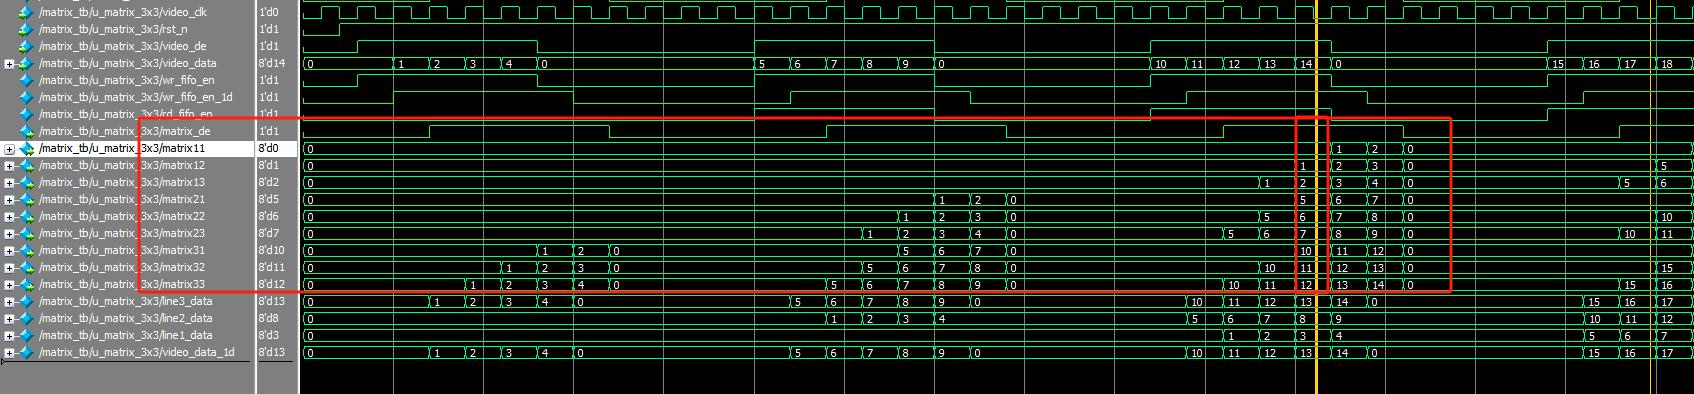Select the /matrix_tb/u_matrix_3x3/wr_fifo_en_1d signal name
Image resolution: width=1694 pixels, height=394 pixels.
[135, 97]
